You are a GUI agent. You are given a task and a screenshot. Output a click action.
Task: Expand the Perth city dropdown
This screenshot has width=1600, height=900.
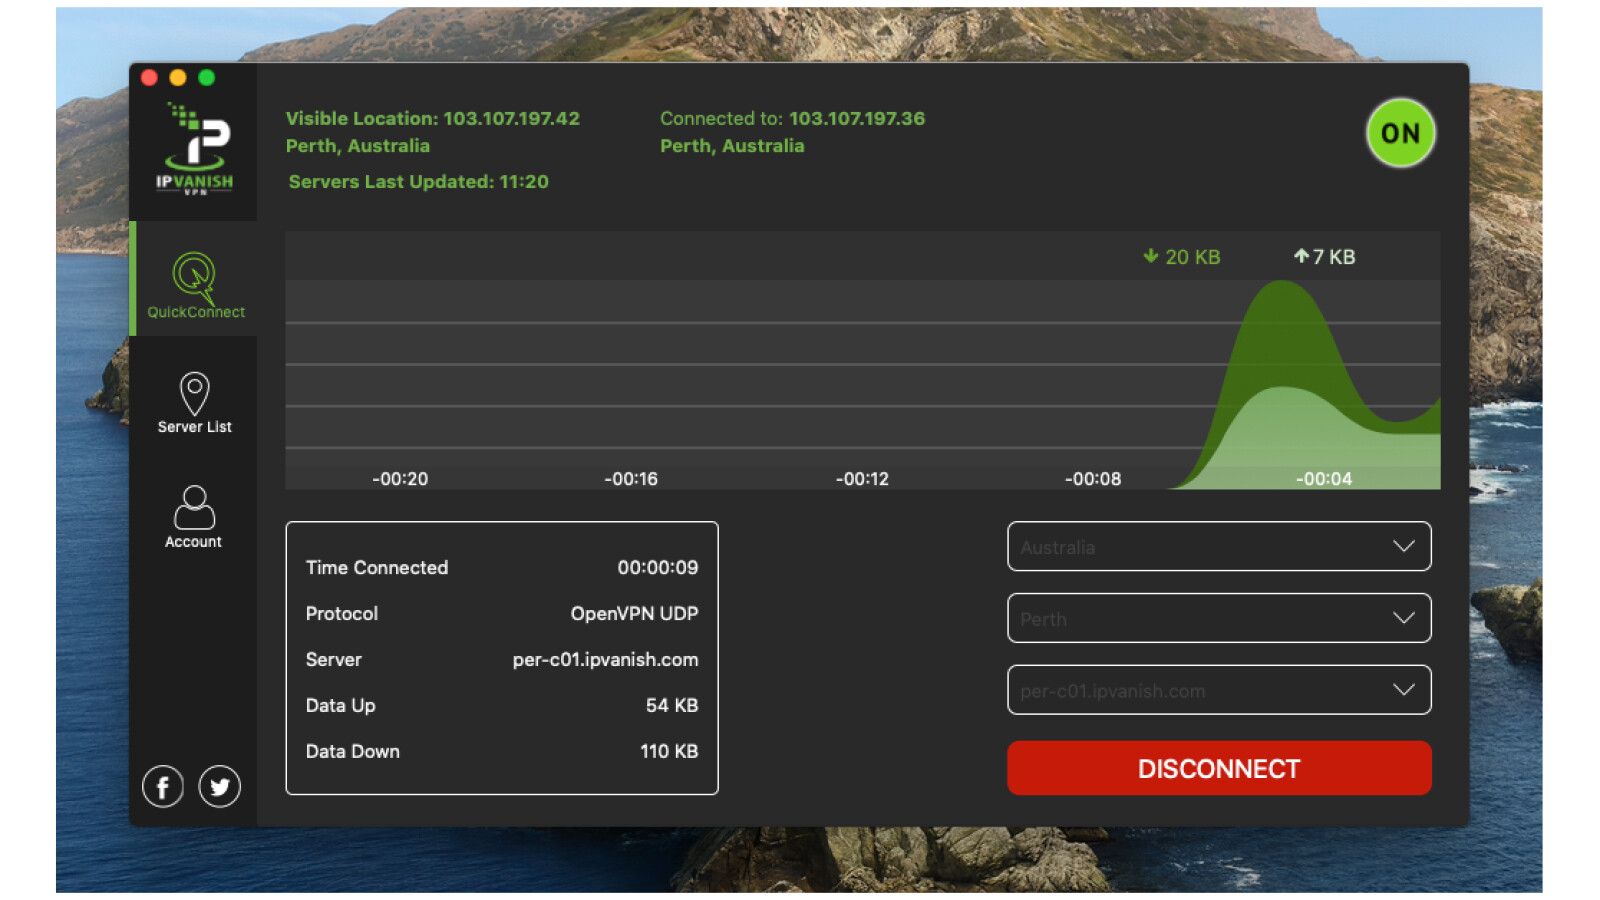pyautogui.click(x=1218, y=619)
